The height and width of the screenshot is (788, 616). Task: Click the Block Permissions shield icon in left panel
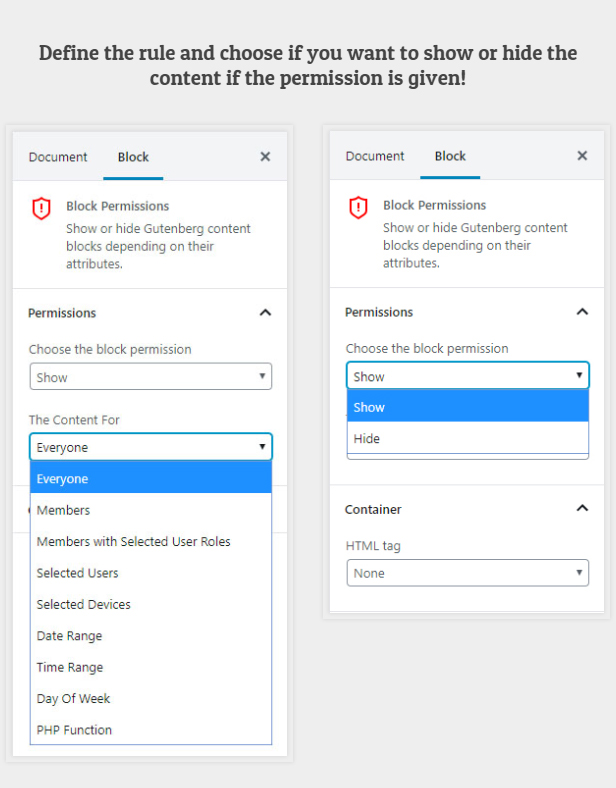click(x=41, y=208)
